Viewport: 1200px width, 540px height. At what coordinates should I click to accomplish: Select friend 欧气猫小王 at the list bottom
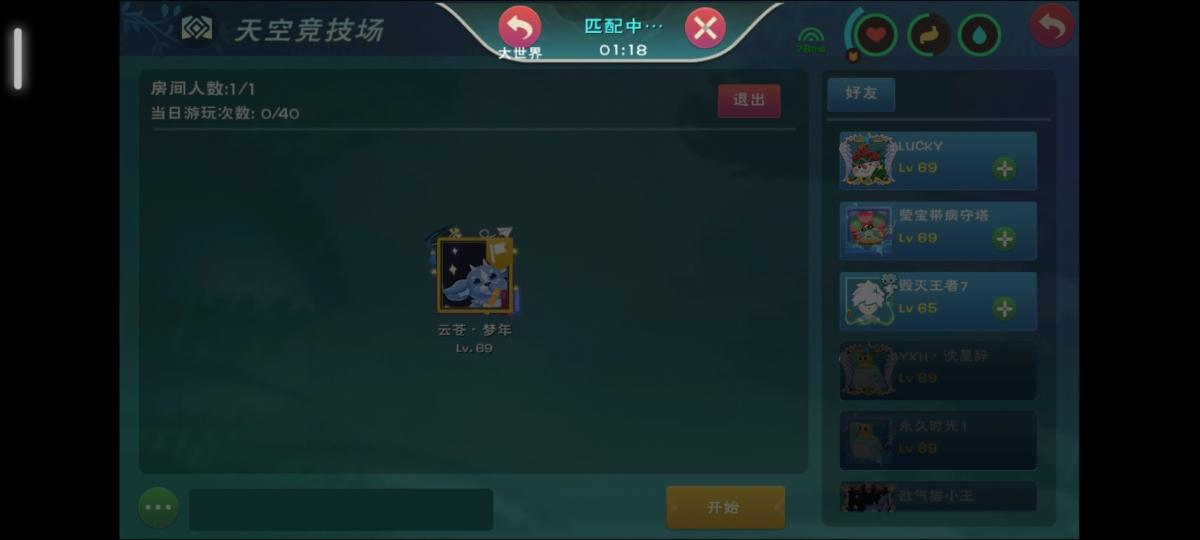coord(938,497)
